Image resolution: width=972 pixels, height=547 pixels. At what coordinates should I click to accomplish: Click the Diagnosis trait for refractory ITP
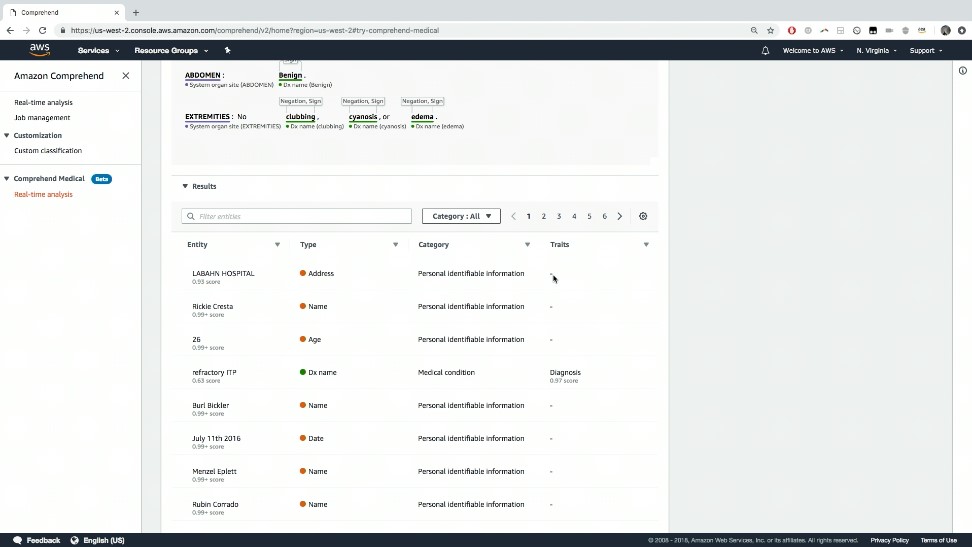pyautogui.click(x=565, y=373)
